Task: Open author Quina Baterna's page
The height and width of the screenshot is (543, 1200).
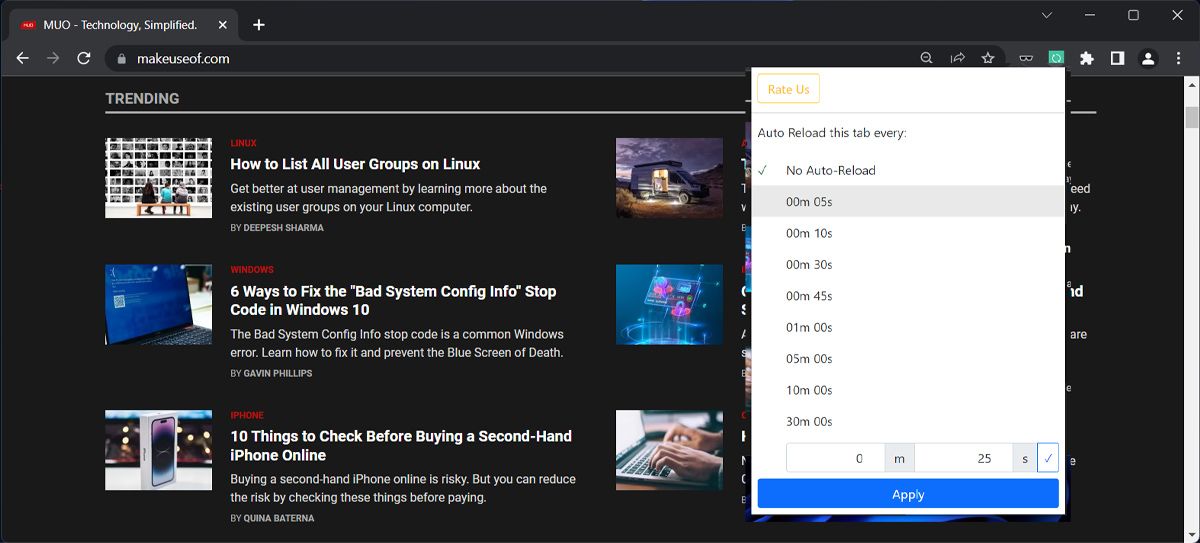Action: 279,518
